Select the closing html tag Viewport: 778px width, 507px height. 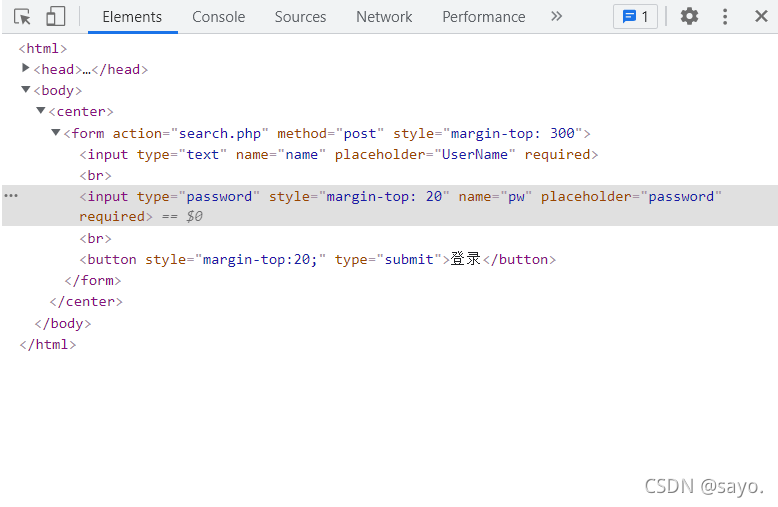point(48,344)
